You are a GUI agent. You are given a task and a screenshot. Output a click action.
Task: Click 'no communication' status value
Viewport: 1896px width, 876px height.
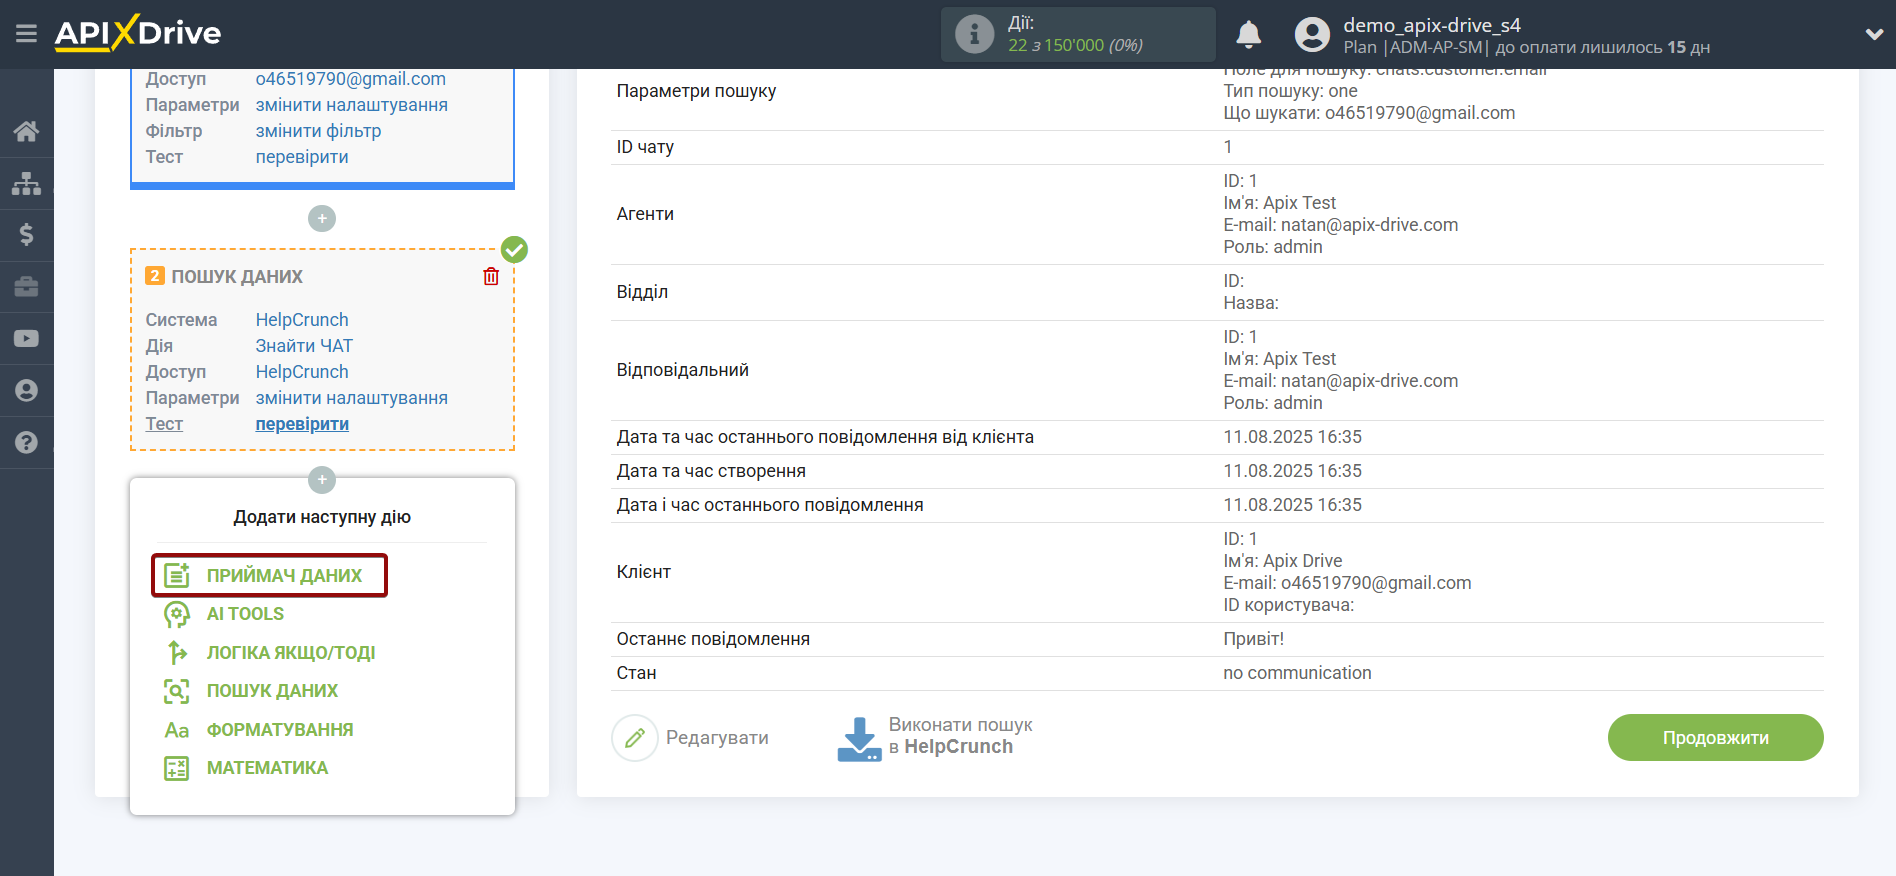[x=1297, y=673]
